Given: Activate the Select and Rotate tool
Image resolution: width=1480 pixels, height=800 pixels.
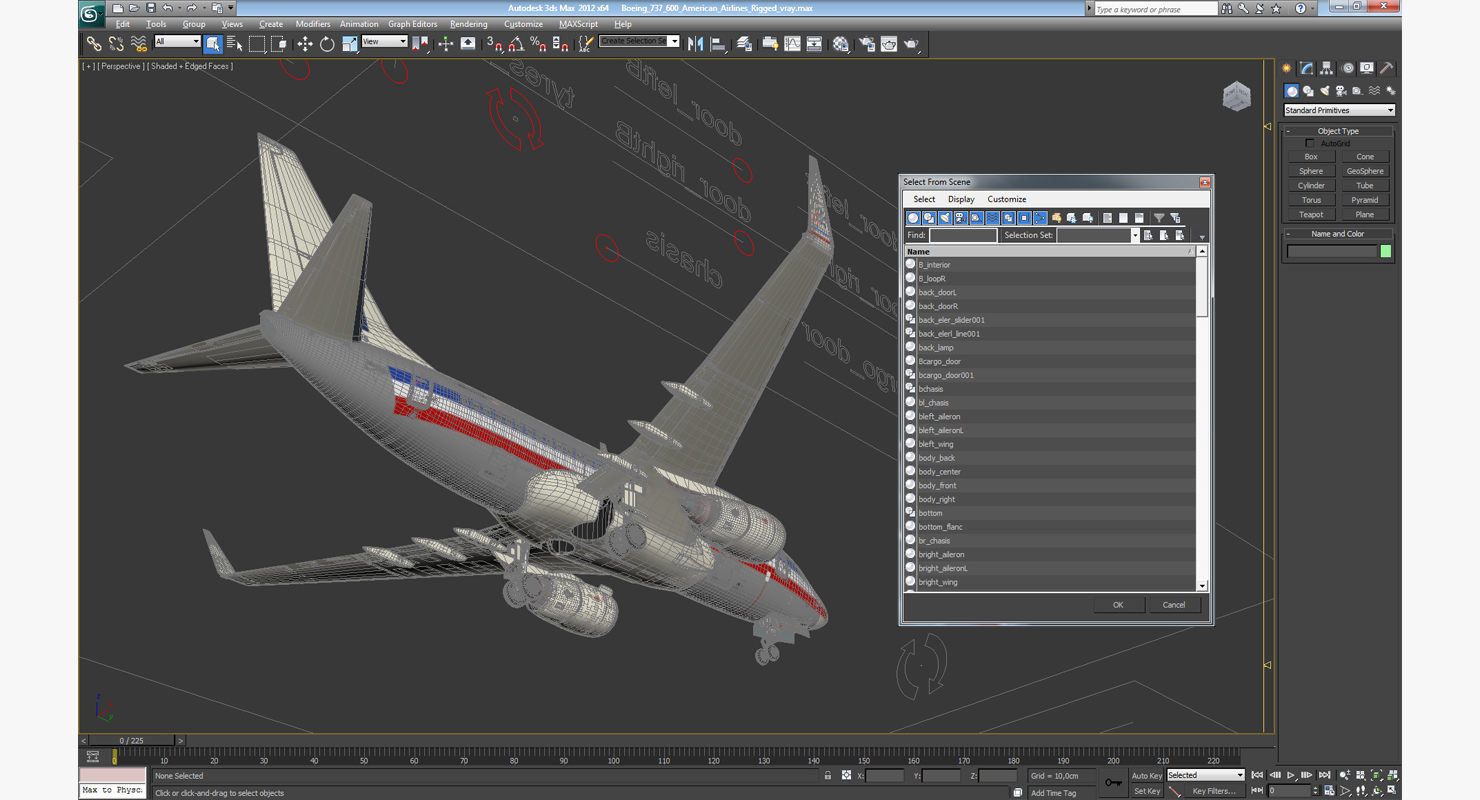Looking at the screenshot, I should pos(327,44).
